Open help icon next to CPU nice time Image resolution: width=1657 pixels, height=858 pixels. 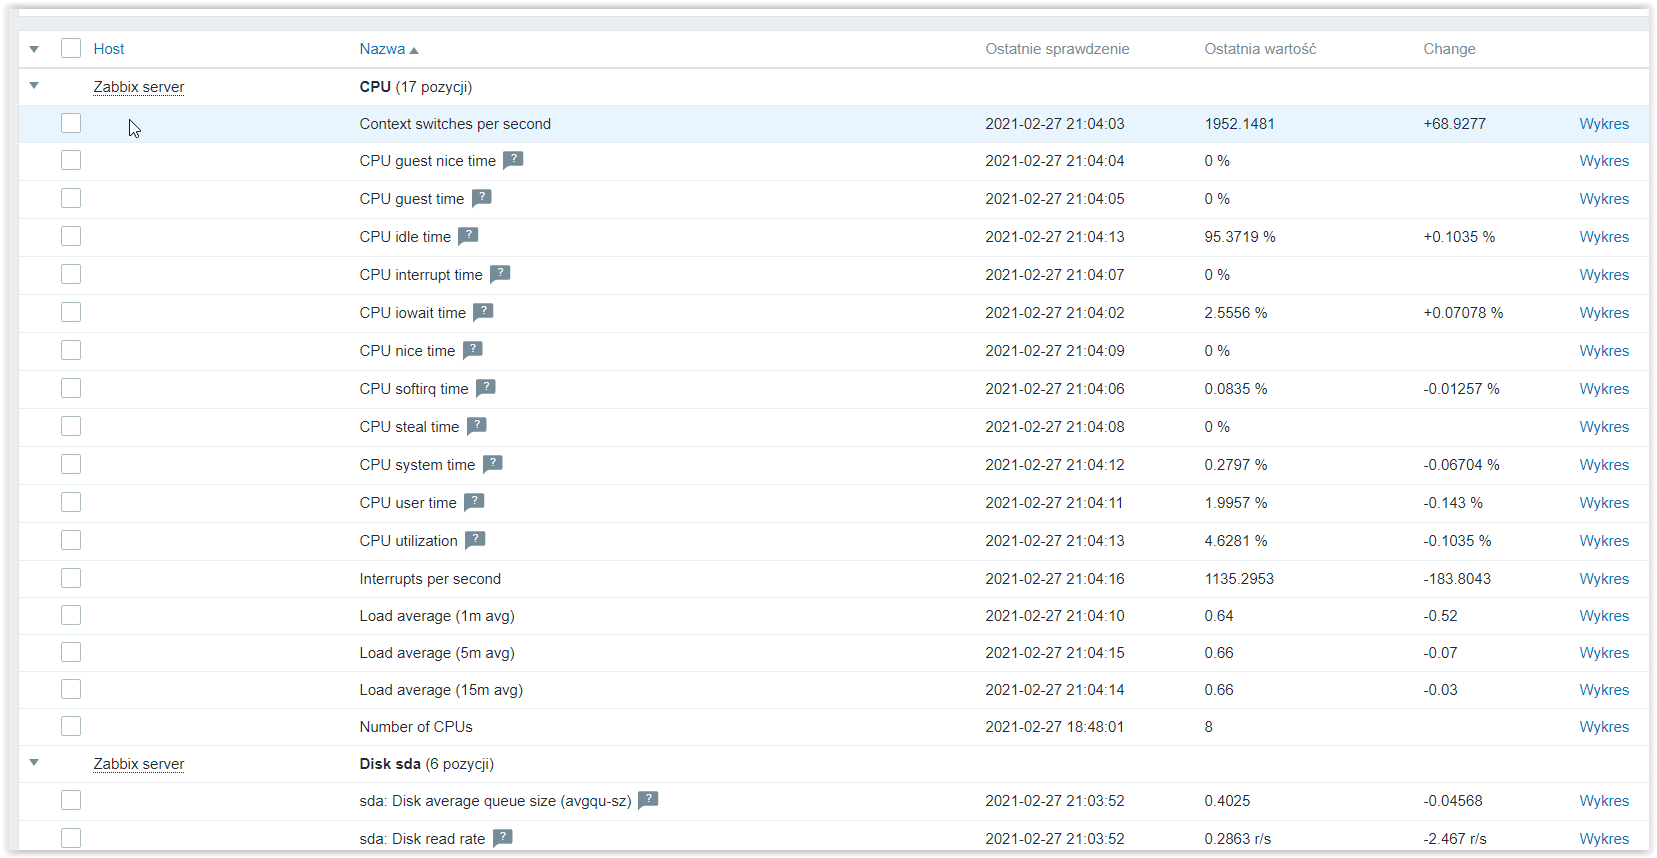click(473, 349)
